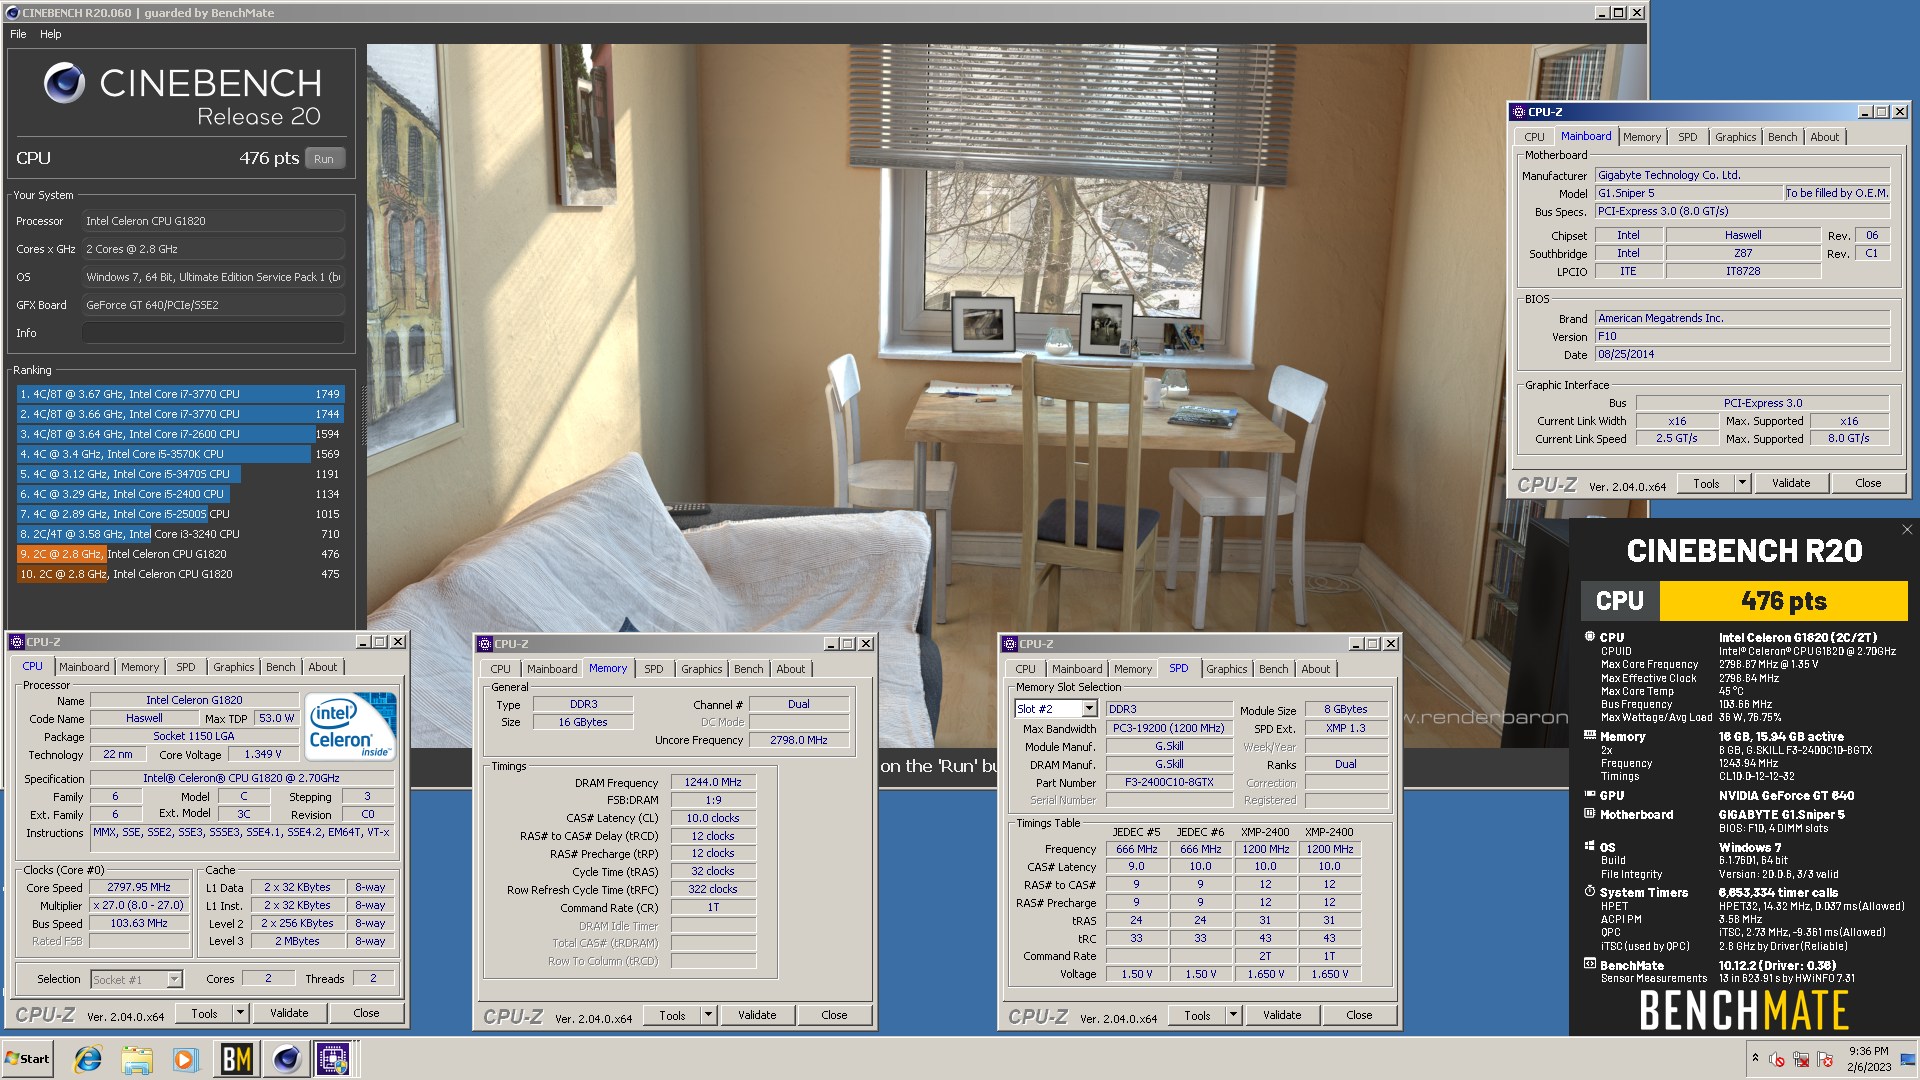The height and width of the screenshot is (1080, 1920).
Task: Click Close in the Memory CPU-Z window
Action: (x=834, y=1015)
